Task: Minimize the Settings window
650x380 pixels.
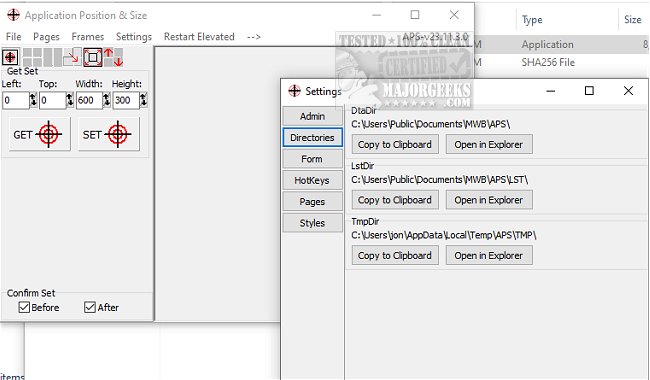Action: (x=551, y=91)
